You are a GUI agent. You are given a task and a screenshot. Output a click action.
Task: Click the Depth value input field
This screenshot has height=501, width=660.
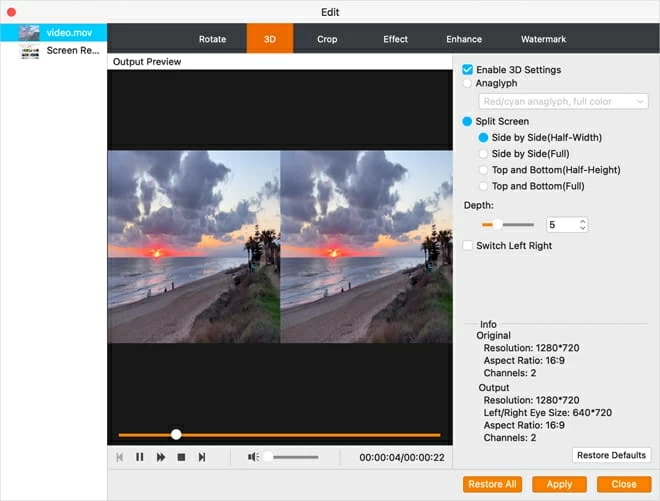point(562,225)
